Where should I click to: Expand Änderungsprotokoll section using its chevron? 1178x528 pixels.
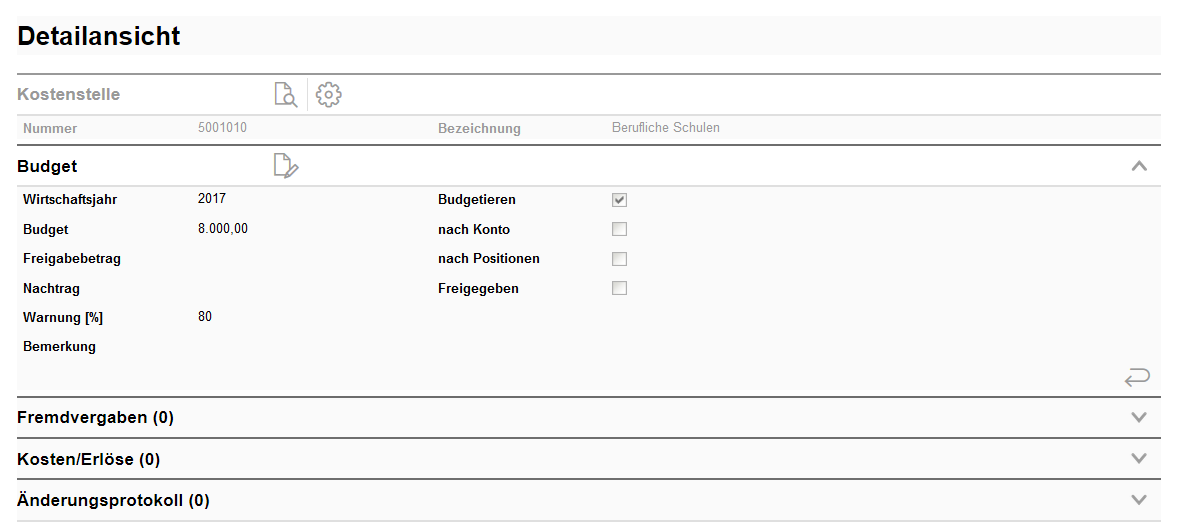click(x=1138, y=499)
